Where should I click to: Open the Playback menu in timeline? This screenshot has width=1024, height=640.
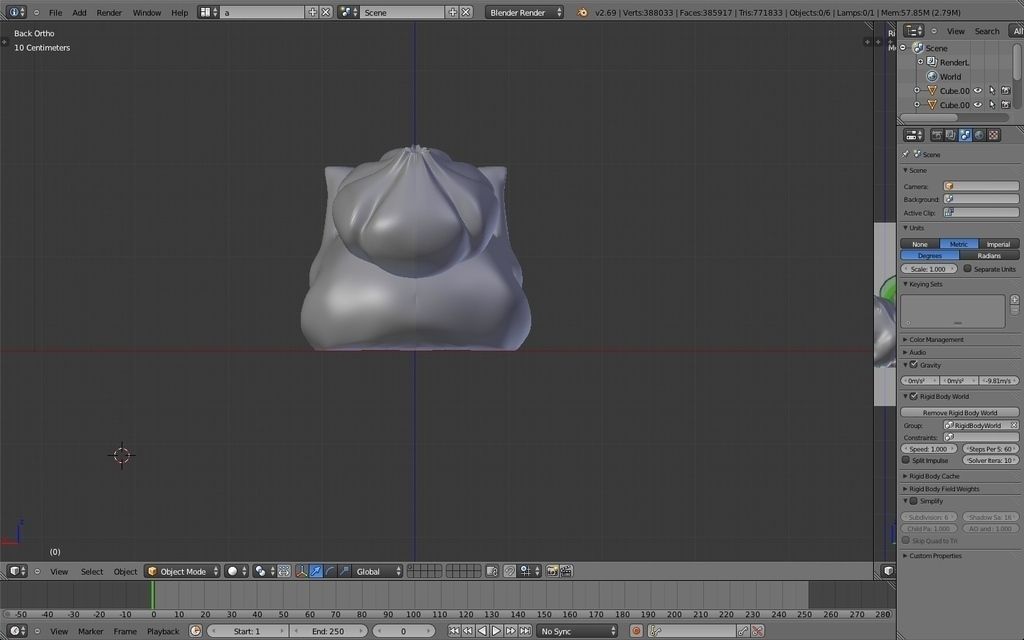tap(163, 632)
